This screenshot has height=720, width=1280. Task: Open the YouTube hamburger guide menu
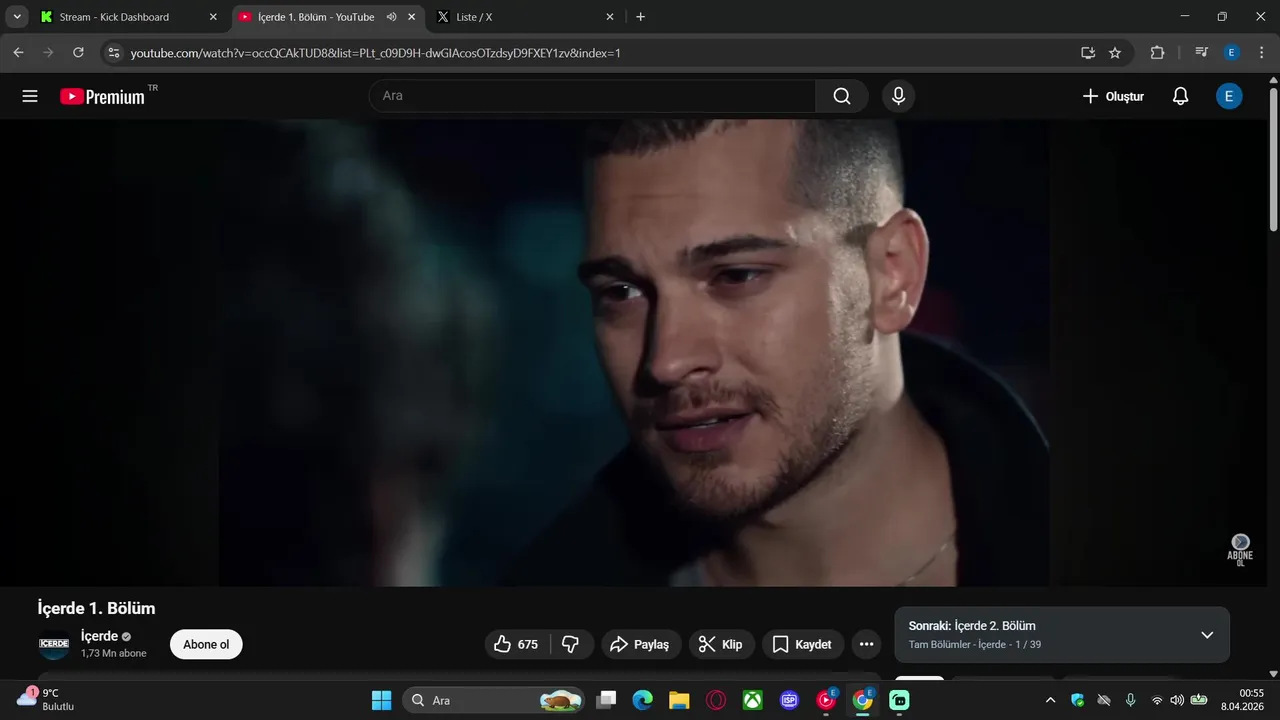click(x=30, y=96)
